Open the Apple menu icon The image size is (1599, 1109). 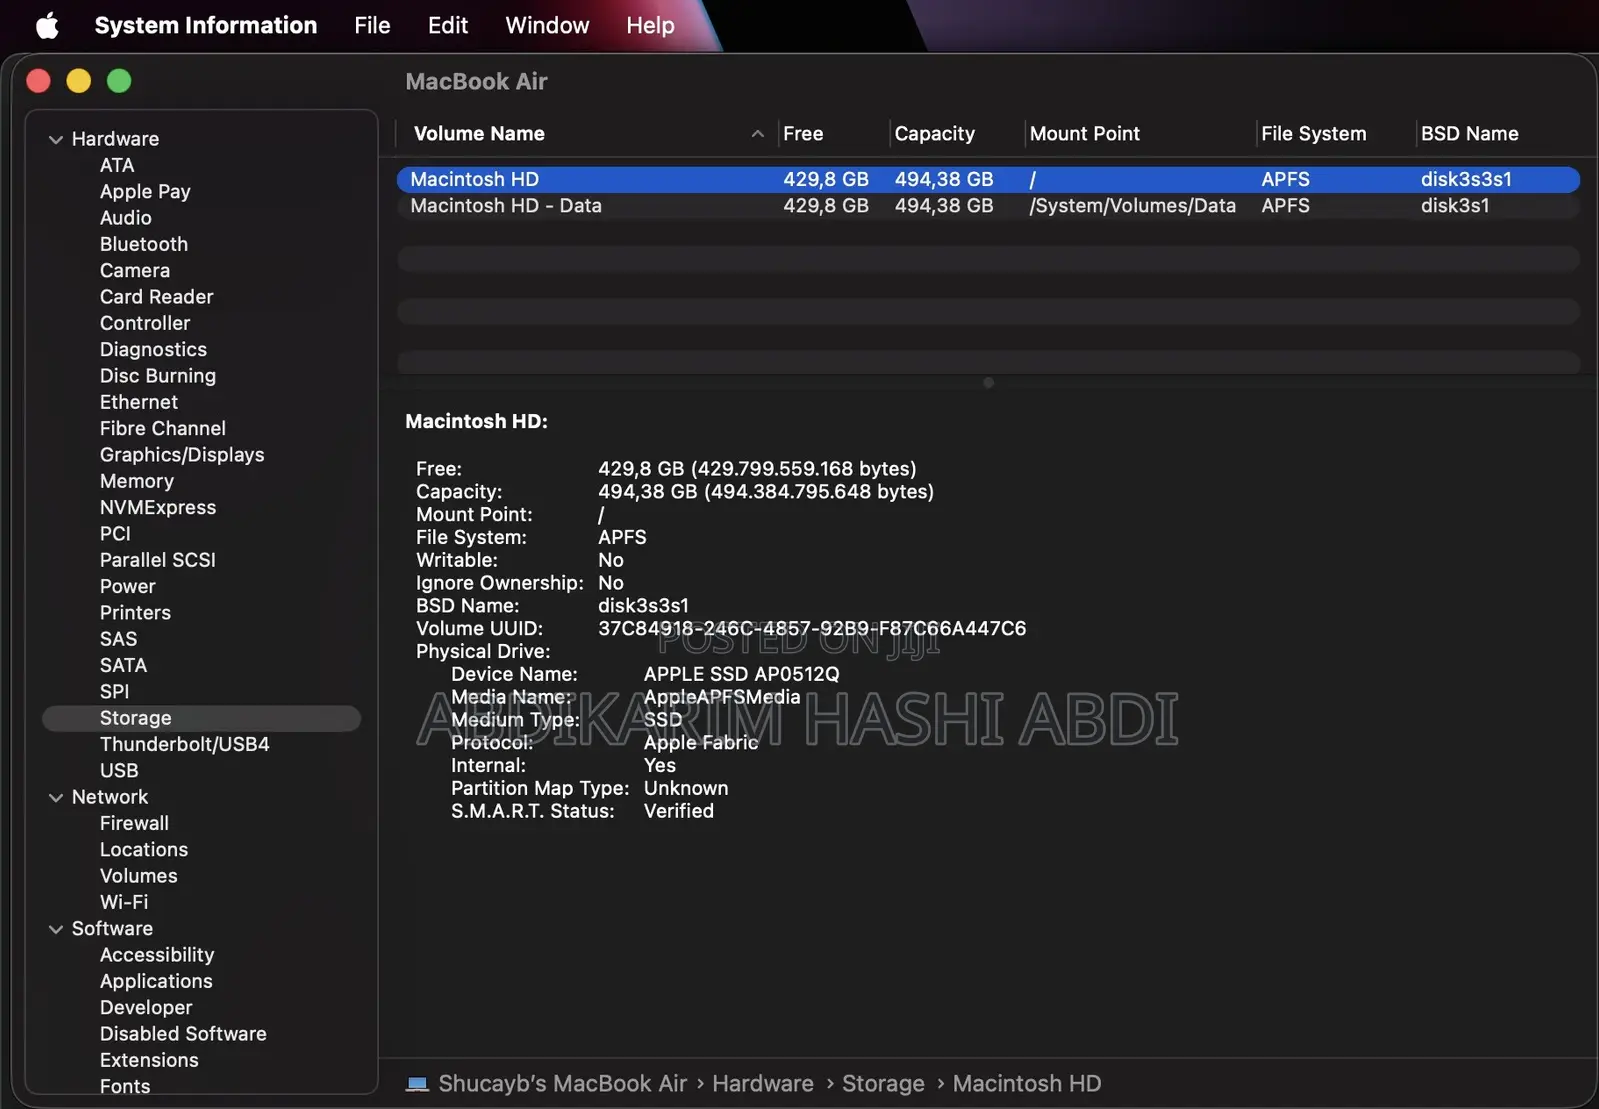pyautogui.click(x=47, y=25)
